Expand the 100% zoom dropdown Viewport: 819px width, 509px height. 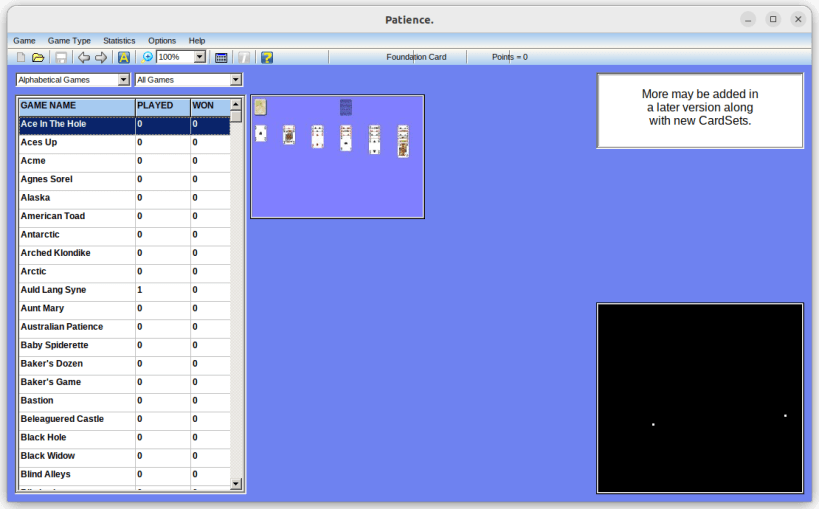point(200,57)
